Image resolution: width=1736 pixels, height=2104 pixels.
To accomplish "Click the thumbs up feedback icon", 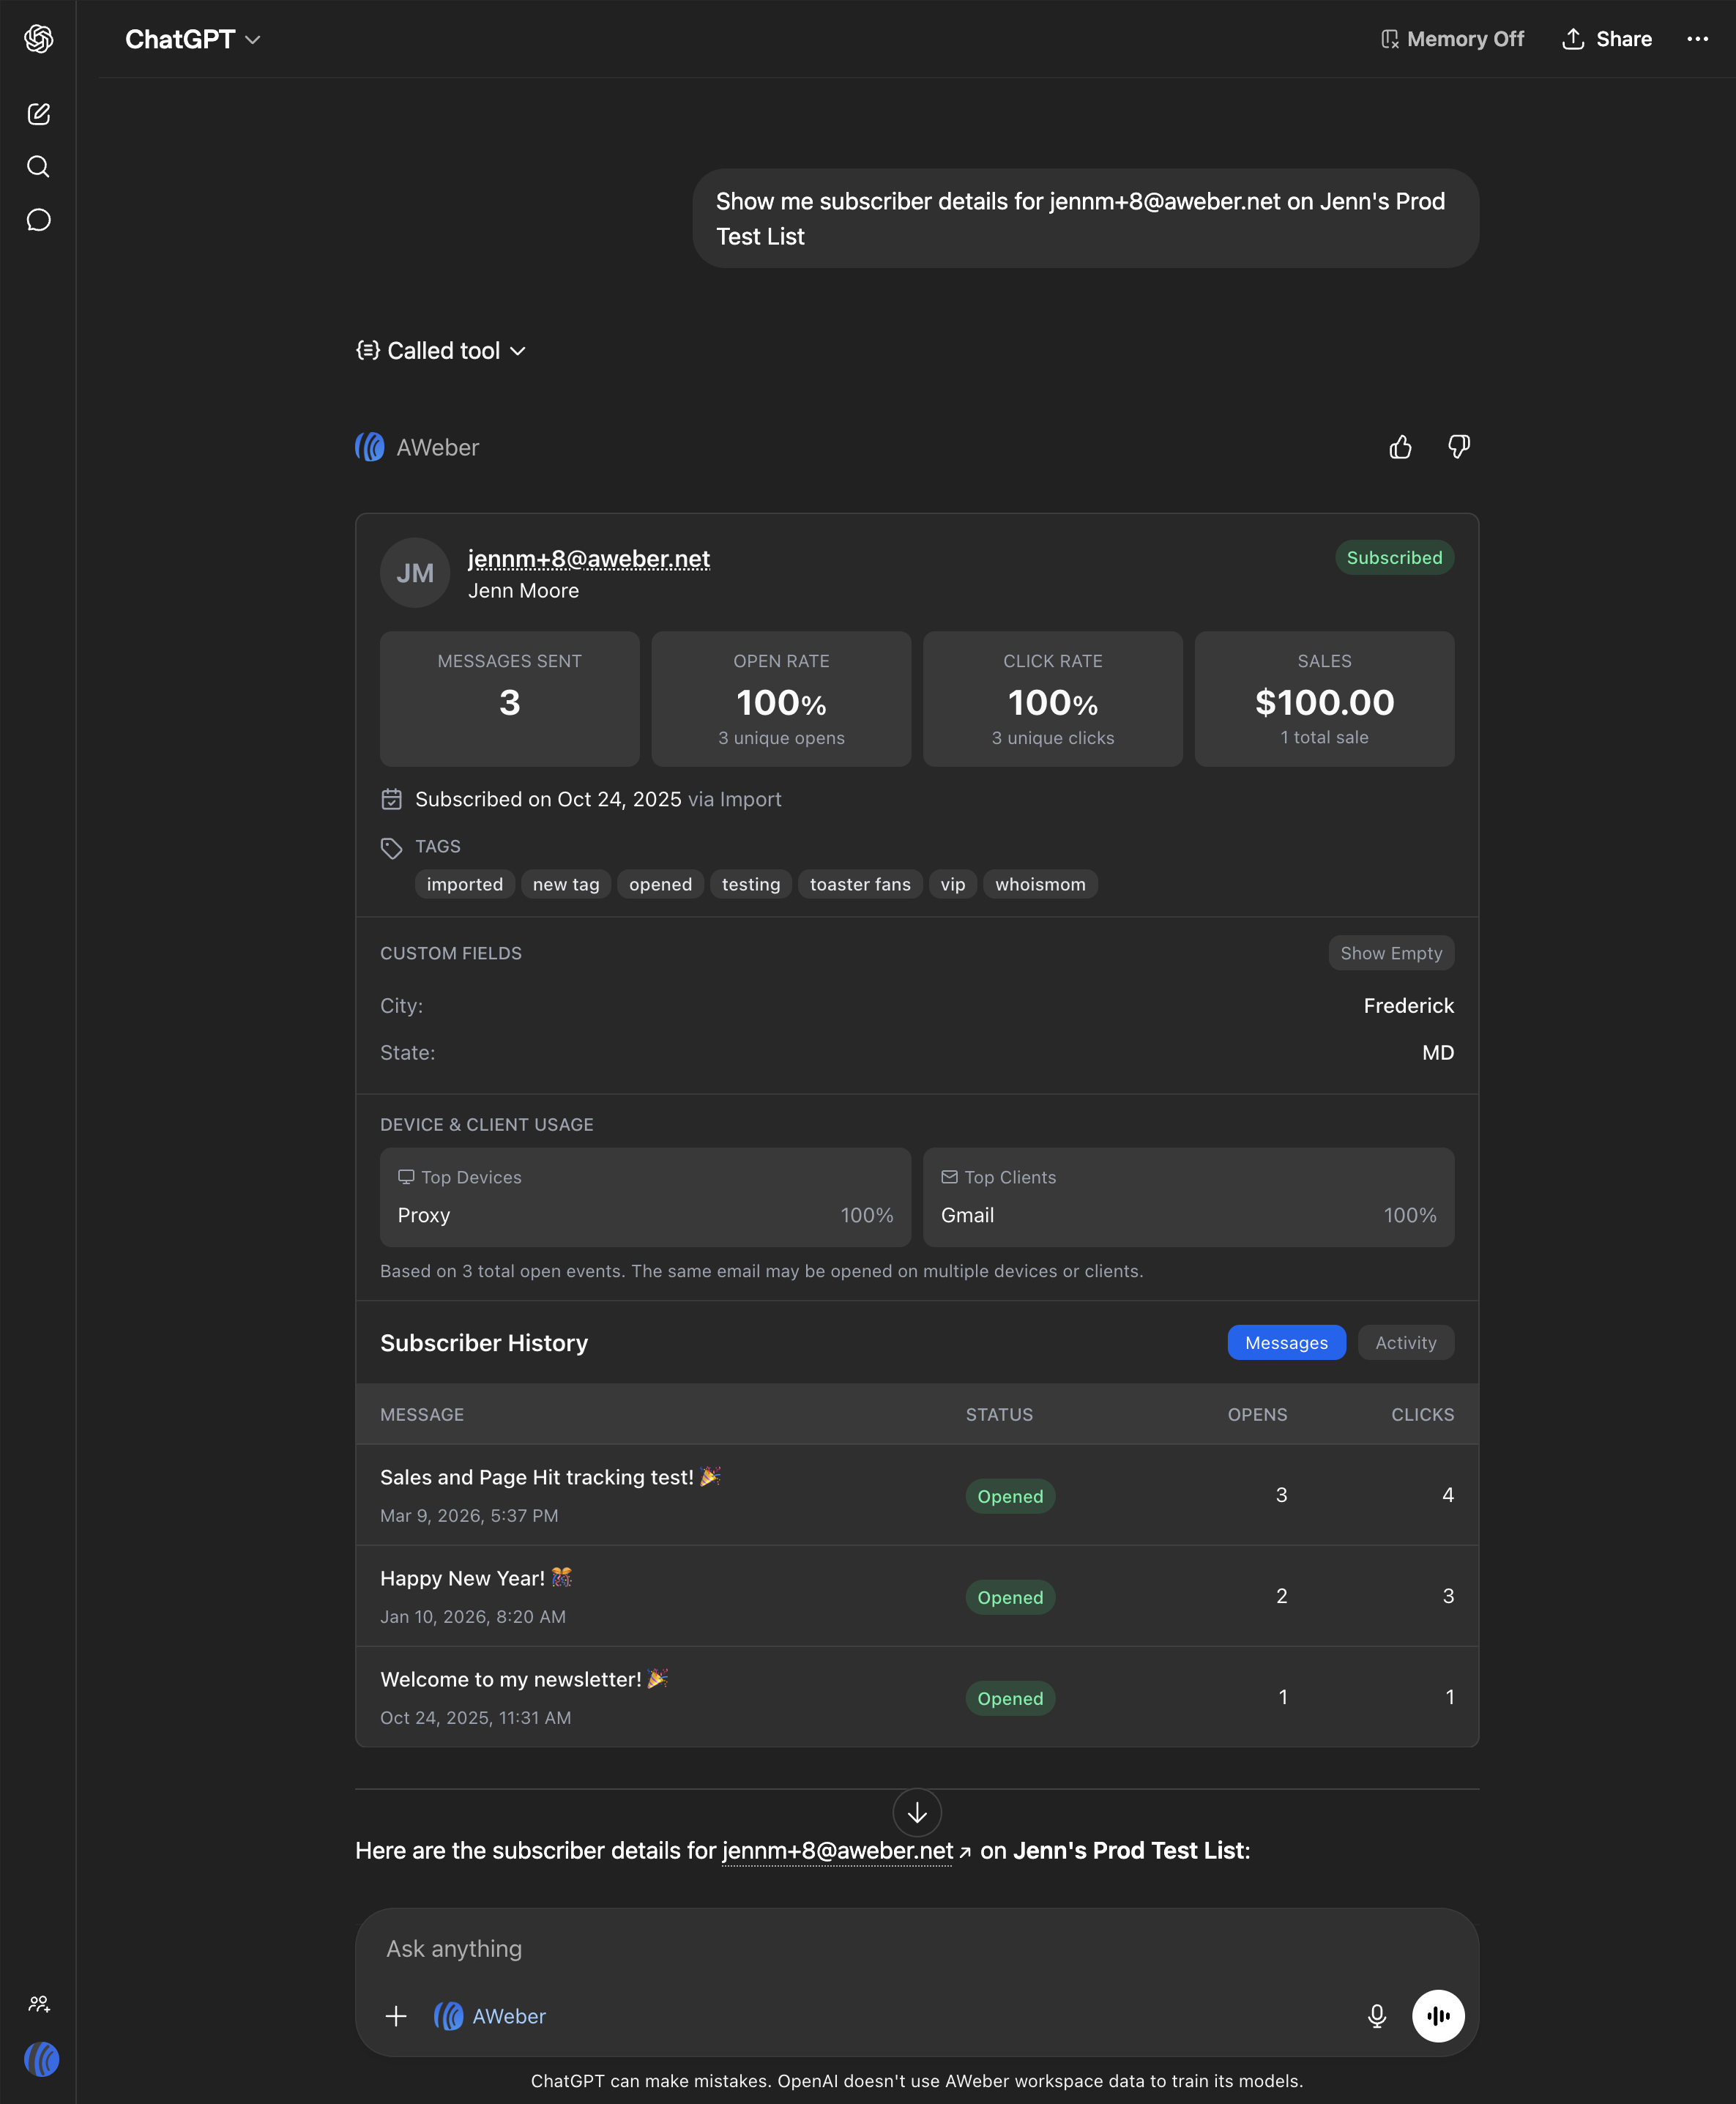I will pyautogui.click(x=1400, y=447).
